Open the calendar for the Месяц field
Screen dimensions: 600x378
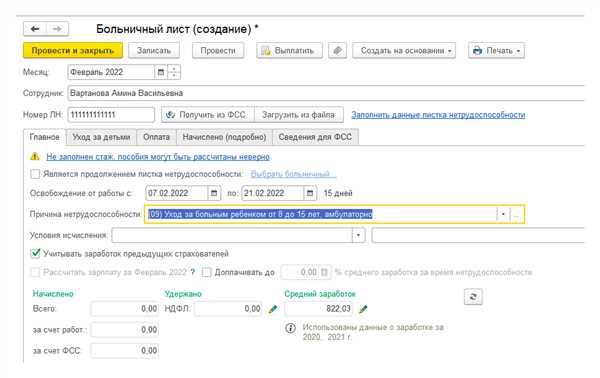pyautogui.click(x=161, y=72)
